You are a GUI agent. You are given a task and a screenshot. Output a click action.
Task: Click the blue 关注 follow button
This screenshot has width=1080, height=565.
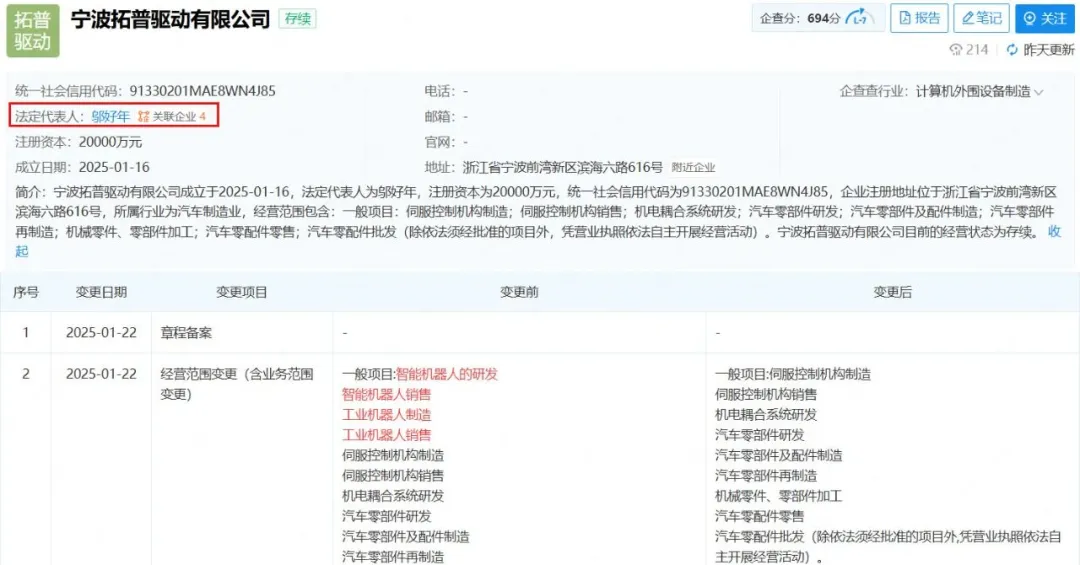(1044, 18)
